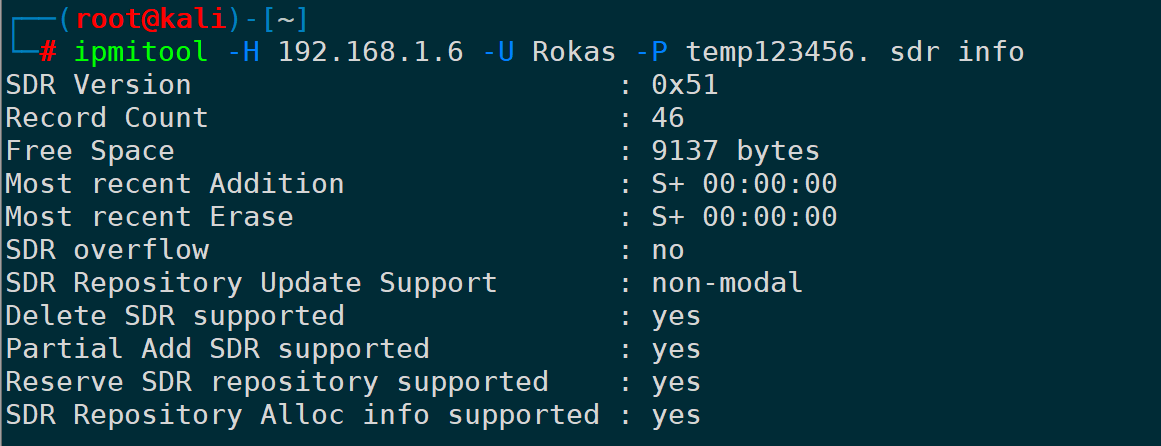Click the IP address 192.168.1.6
This screenshot has height=446, width=1161.
pyautogui.click(x=370, y=52)
